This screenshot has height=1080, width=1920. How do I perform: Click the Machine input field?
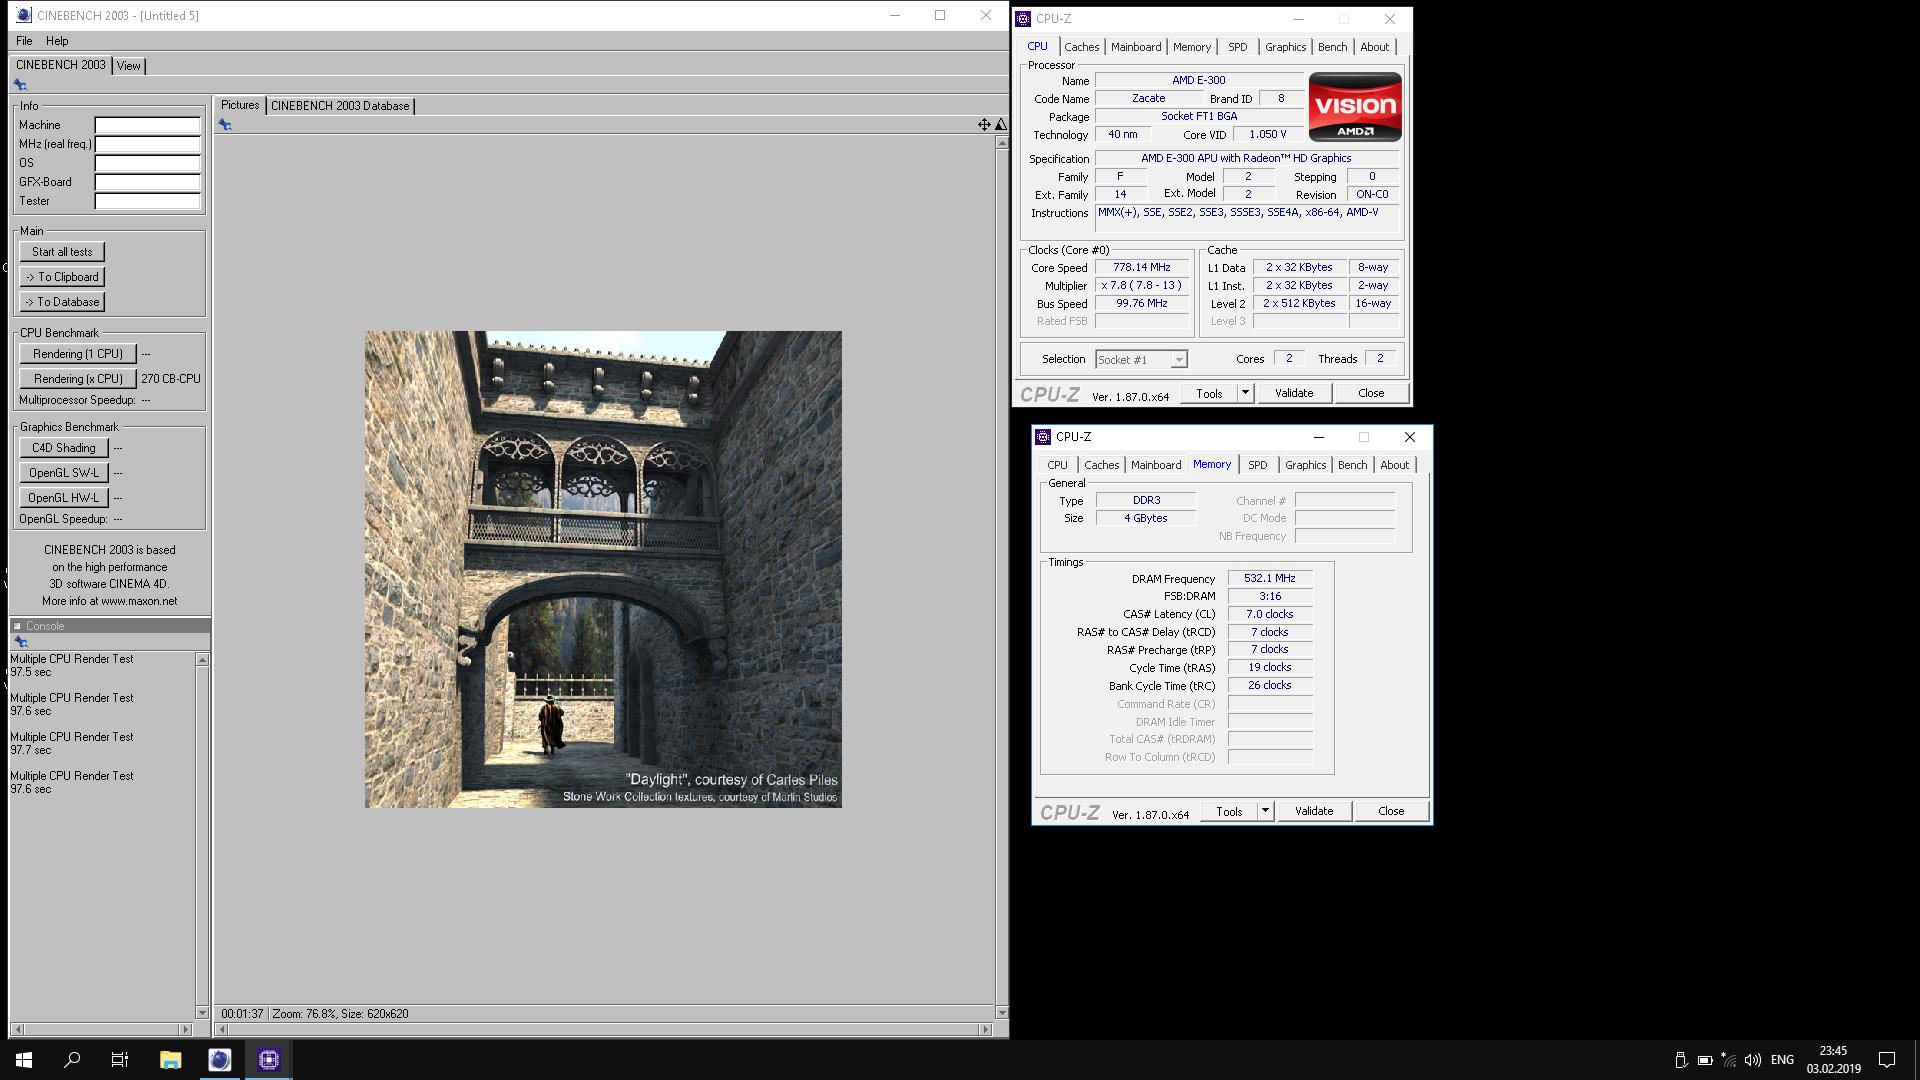(148, 126)
